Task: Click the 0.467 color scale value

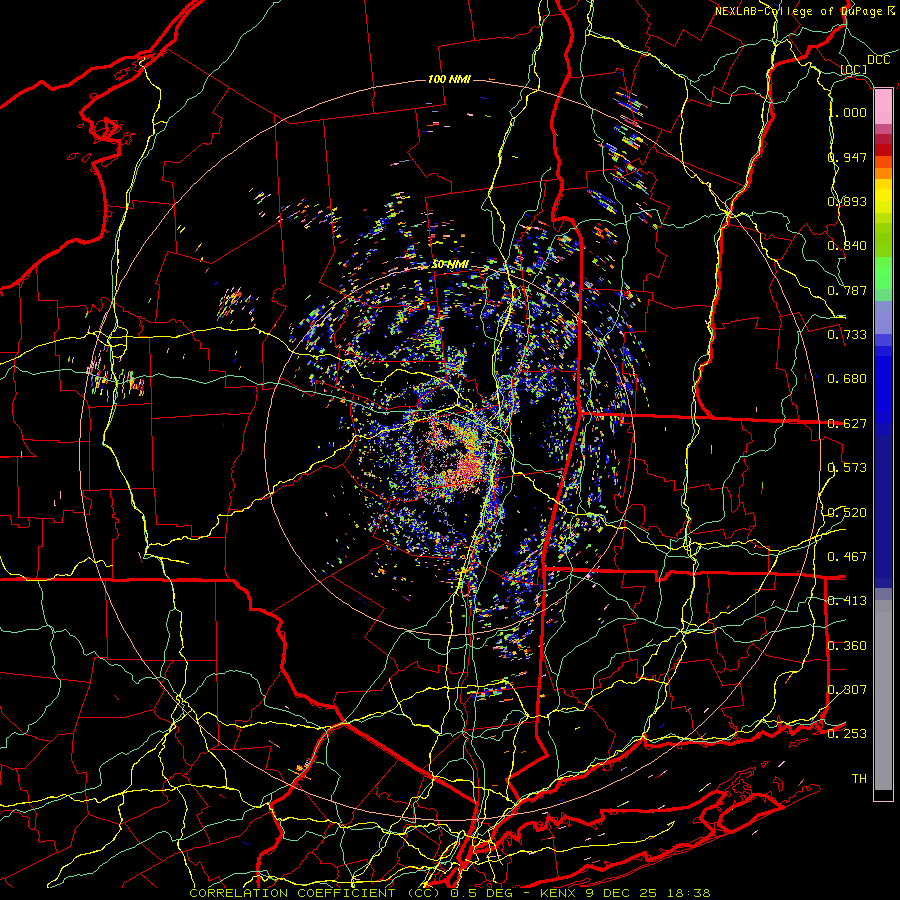Action: pyautogui.click(x=847, y=557)
